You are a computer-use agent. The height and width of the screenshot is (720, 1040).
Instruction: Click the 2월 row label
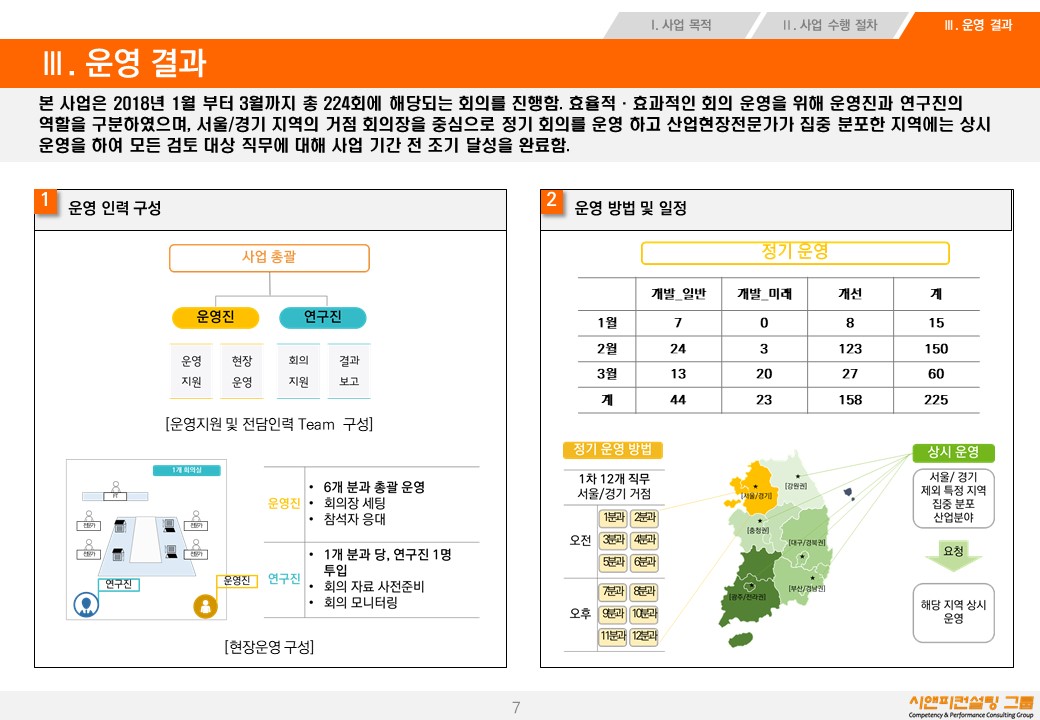tap(607, 349)
